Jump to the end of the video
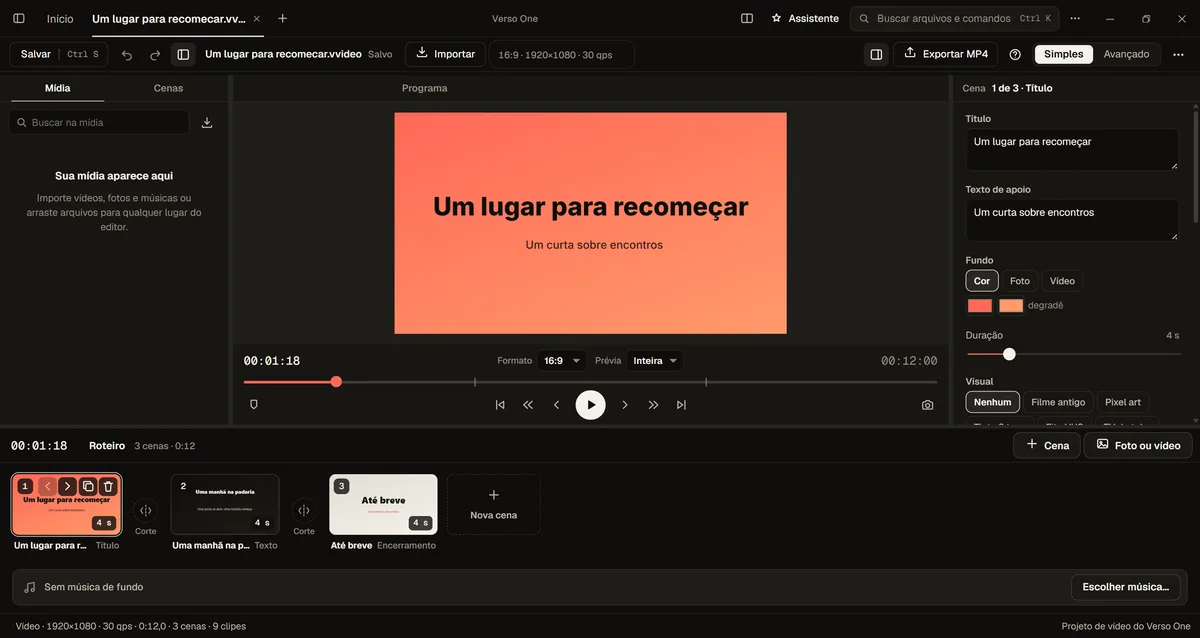 681,405
